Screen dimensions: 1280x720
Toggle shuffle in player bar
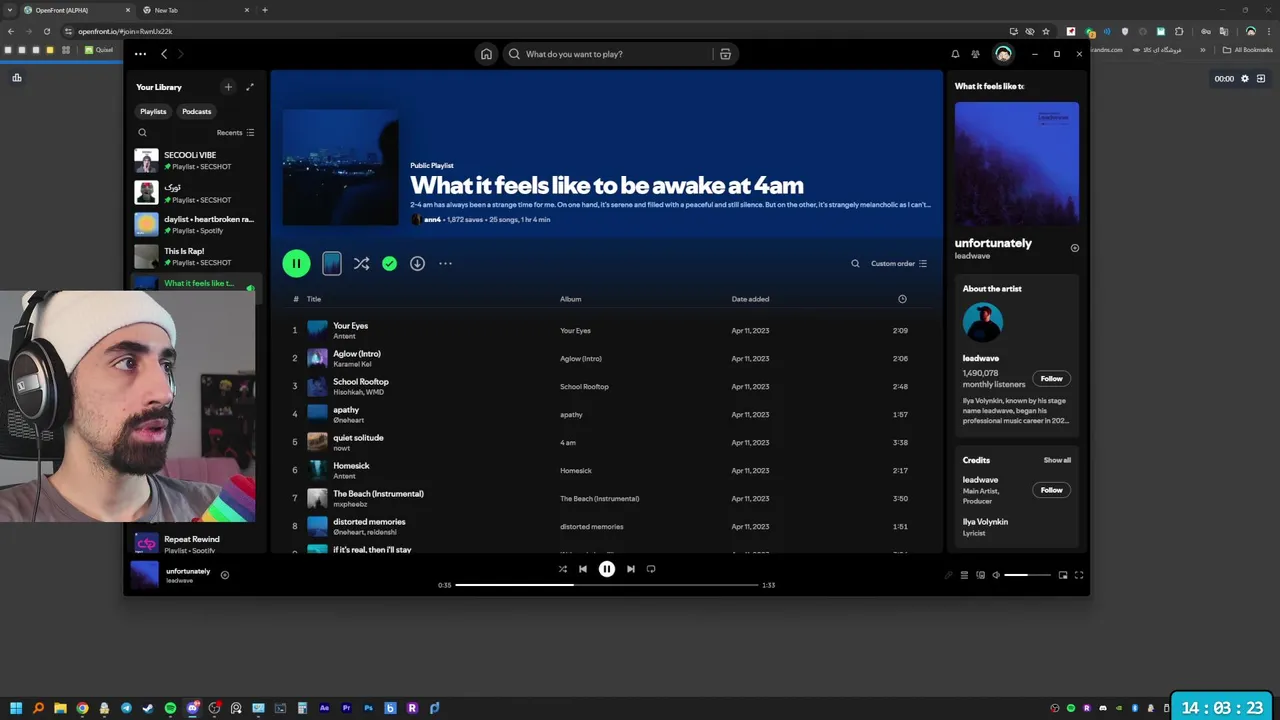click(562, 569)
